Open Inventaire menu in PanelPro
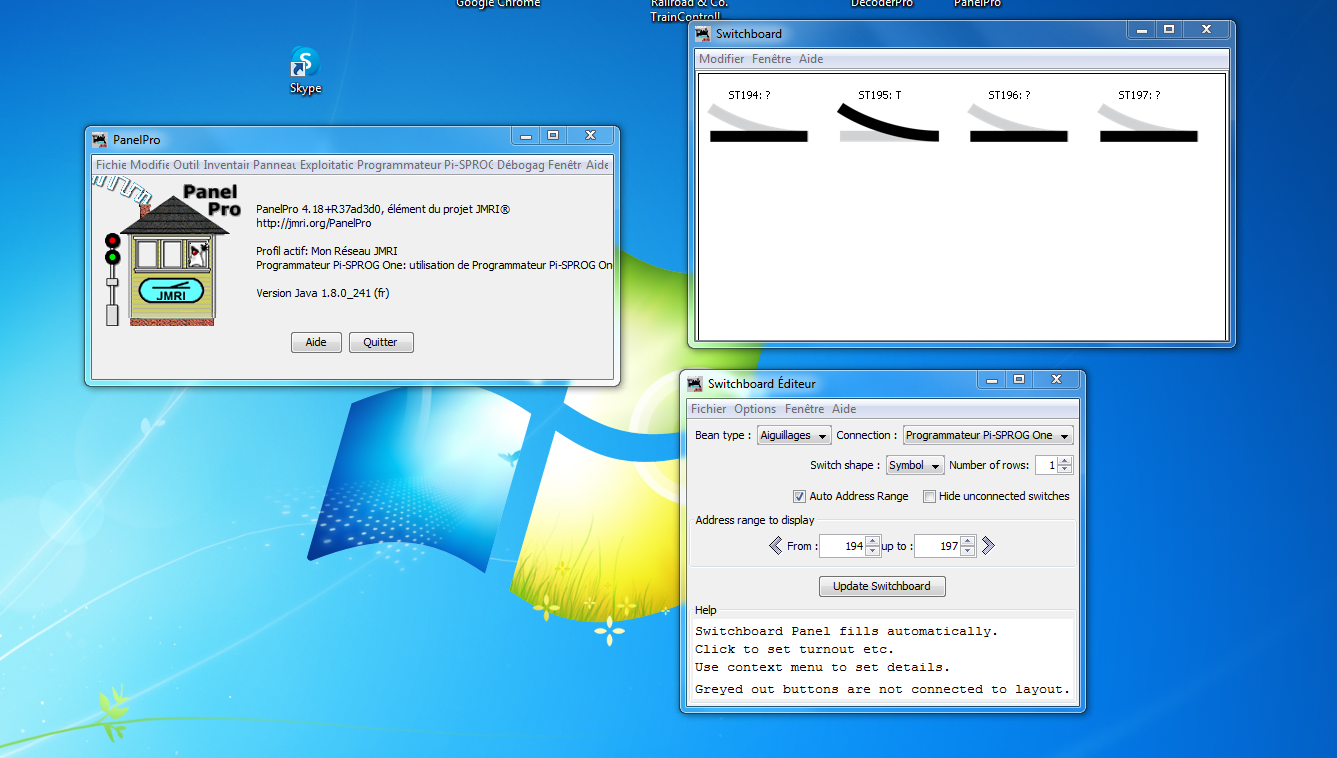 click(226, 164)
